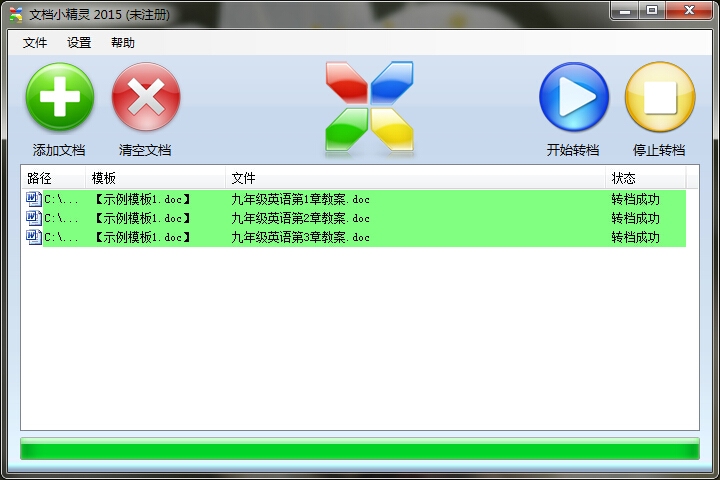Click the 停止转档 label text
Image resolution: width=720 pixels, height=480 pixels.
pos(659,150)
